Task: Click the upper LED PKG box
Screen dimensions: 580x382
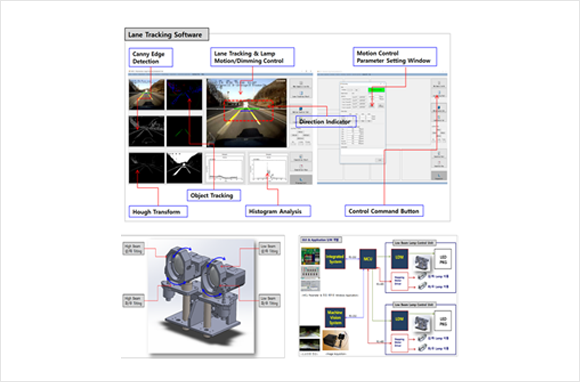Action: 443,260
